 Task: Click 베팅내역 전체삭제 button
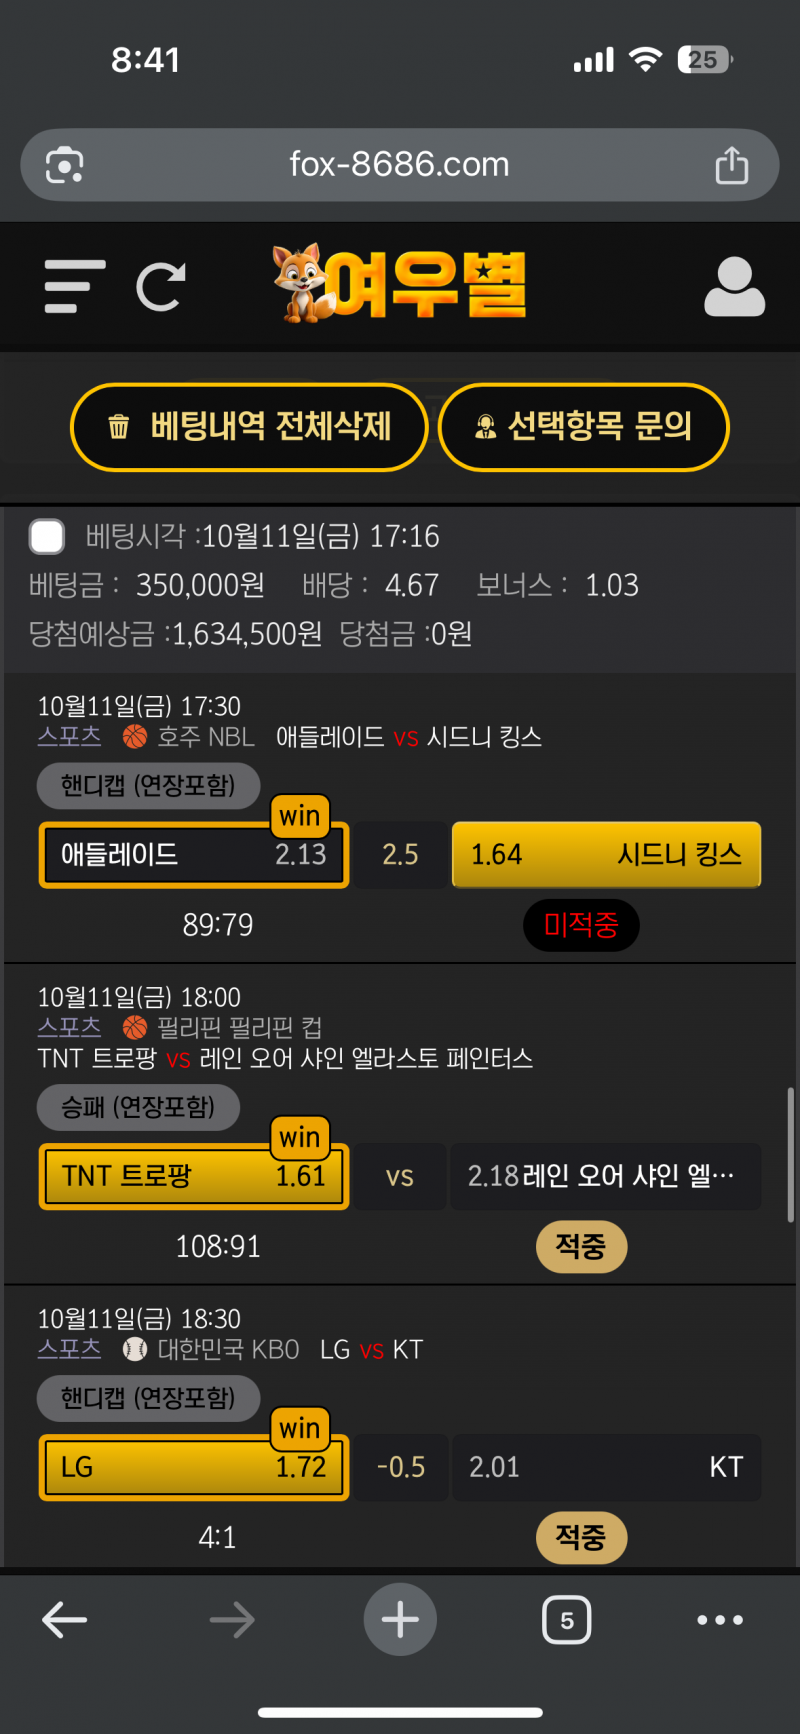point(249,427)
